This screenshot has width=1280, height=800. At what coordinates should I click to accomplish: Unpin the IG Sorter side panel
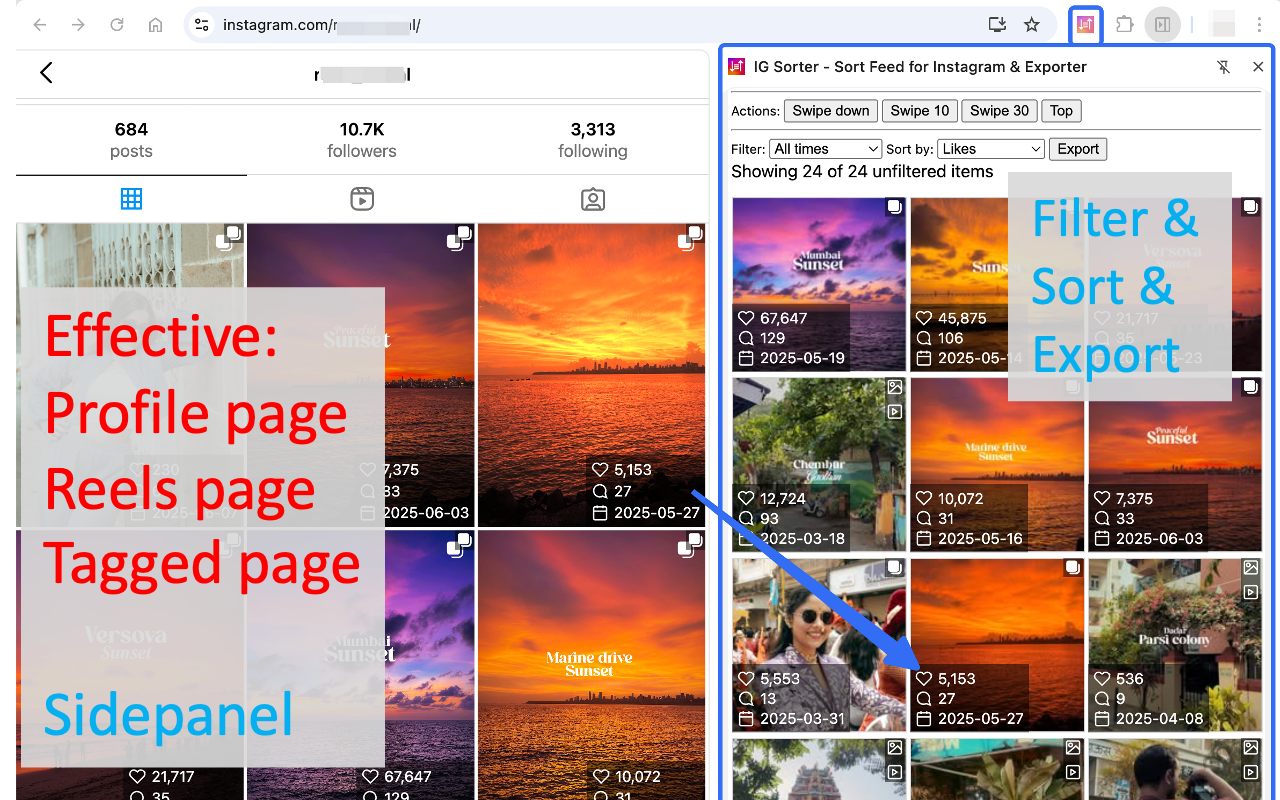click(x=1223, y=66)
